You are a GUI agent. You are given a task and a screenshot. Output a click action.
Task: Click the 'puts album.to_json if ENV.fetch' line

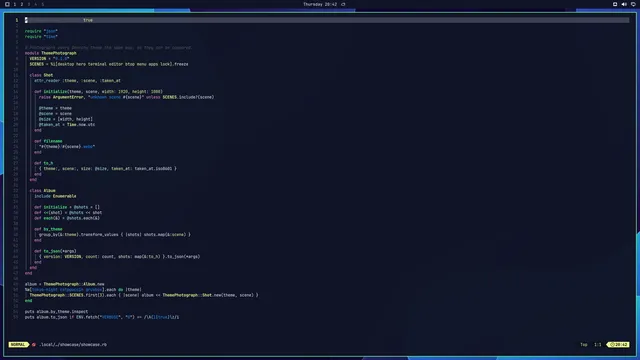pos(102,317)
